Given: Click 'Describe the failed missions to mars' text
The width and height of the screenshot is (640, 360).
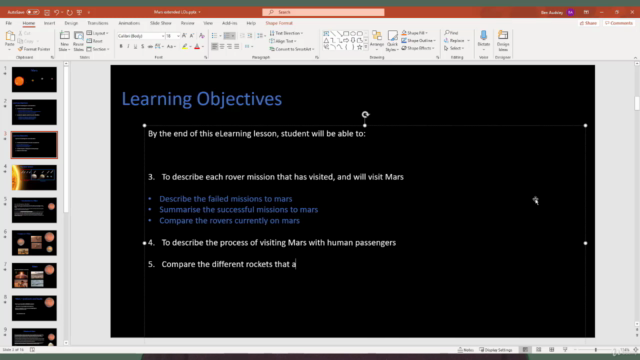Looking at the screenshot, I should point(226,199).
